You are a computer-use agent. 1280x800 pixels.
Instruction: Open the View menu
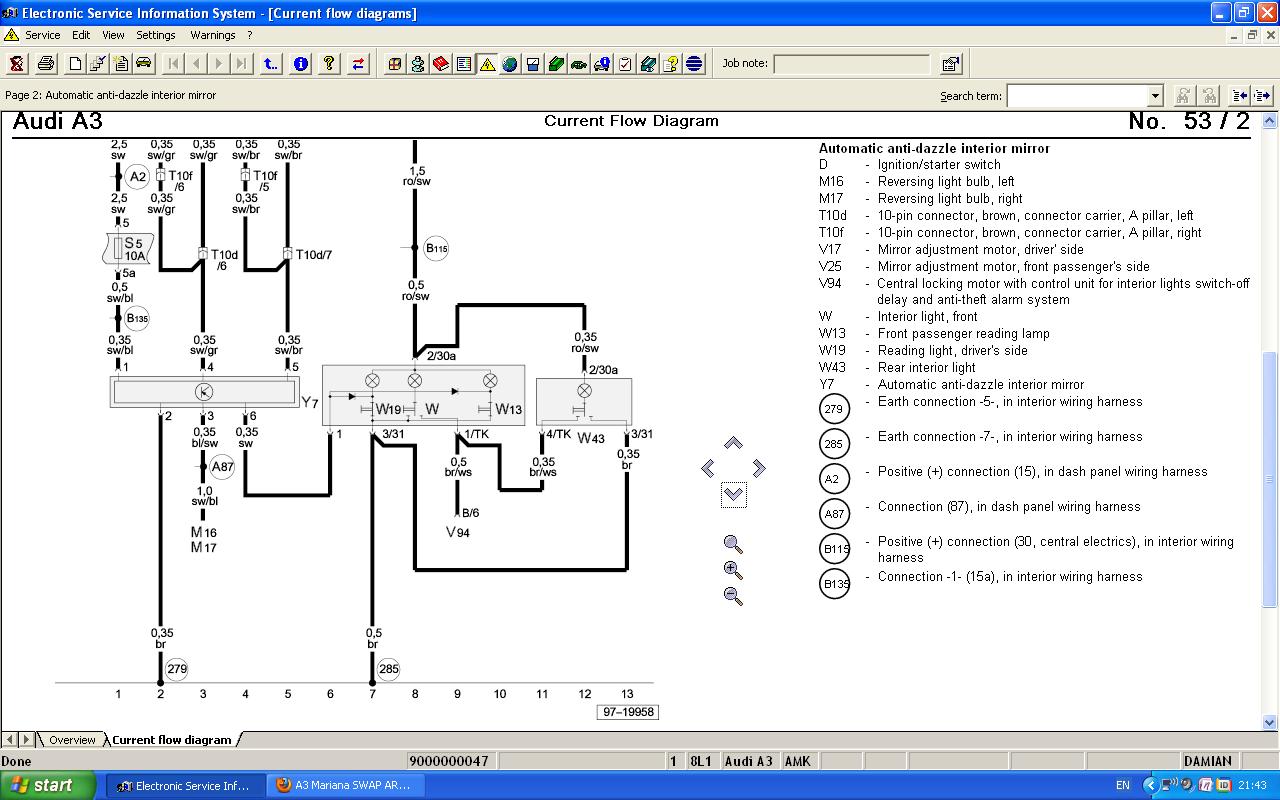(113, 35)
